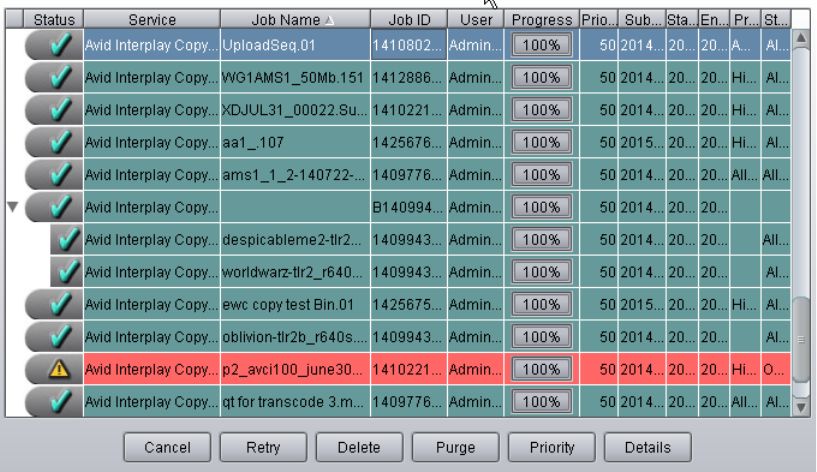Click Job ID cell 1425676...
This screenshot has width=817, height=472.
pos(409,142)
